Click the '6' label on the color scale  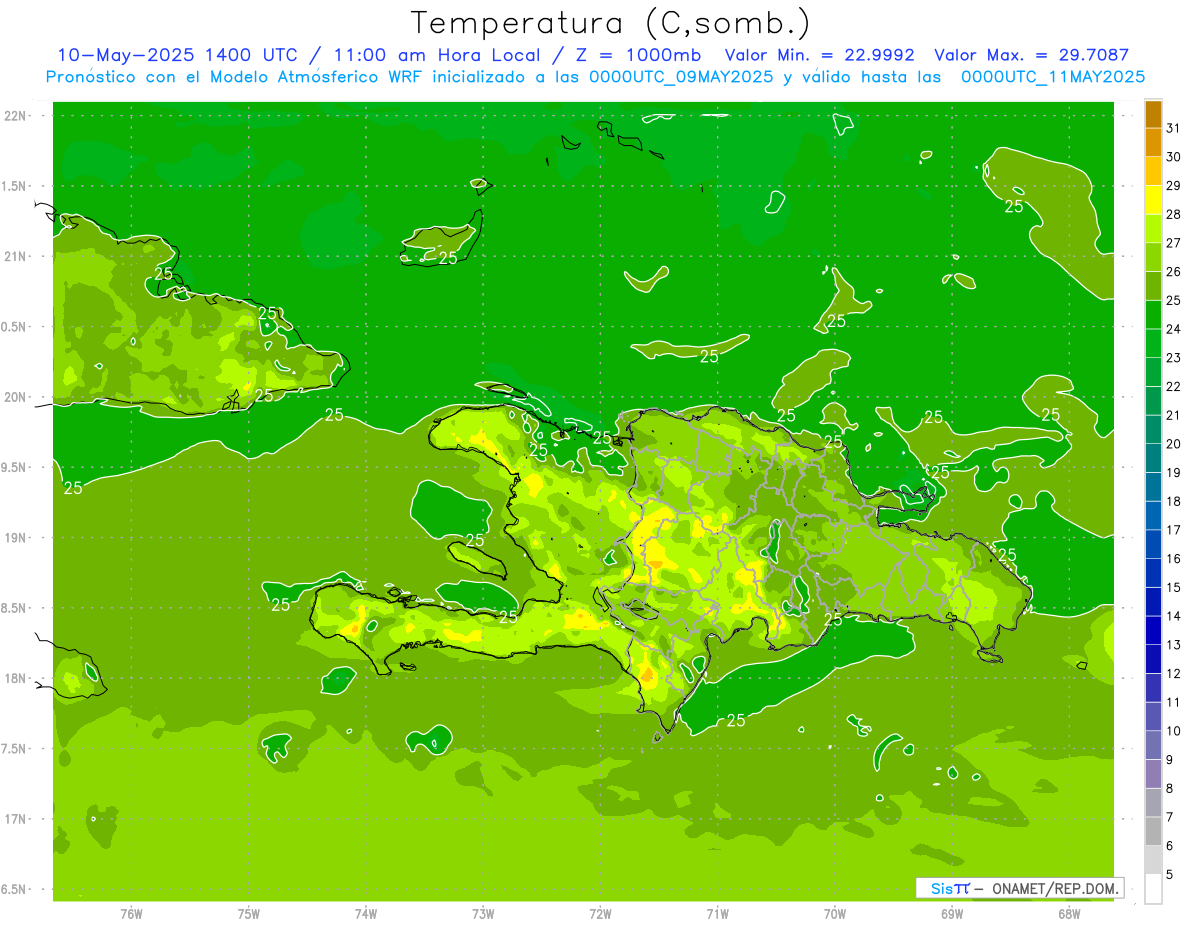(x=1170, y=846)
